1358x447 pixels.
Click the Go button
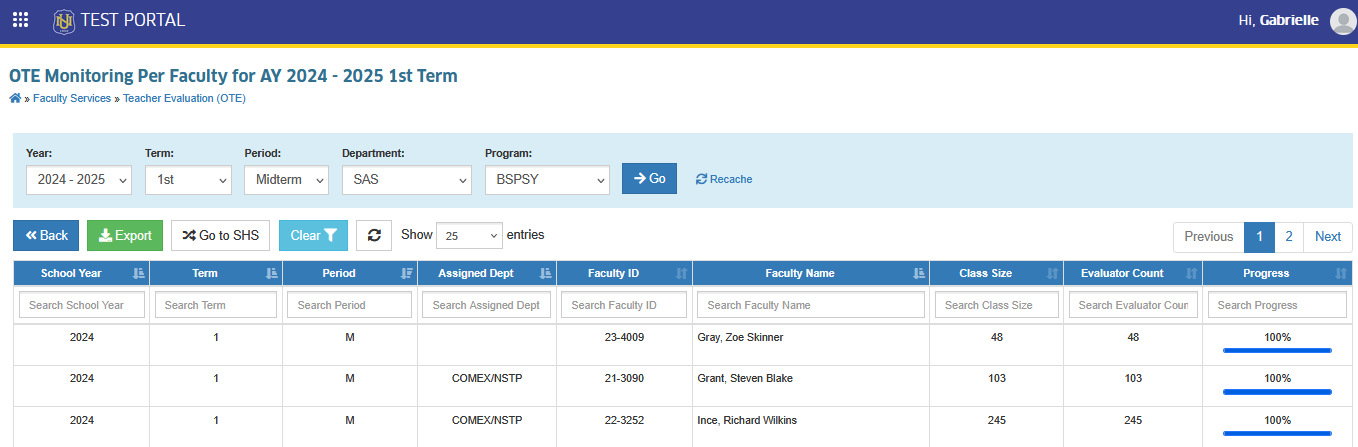649,178
